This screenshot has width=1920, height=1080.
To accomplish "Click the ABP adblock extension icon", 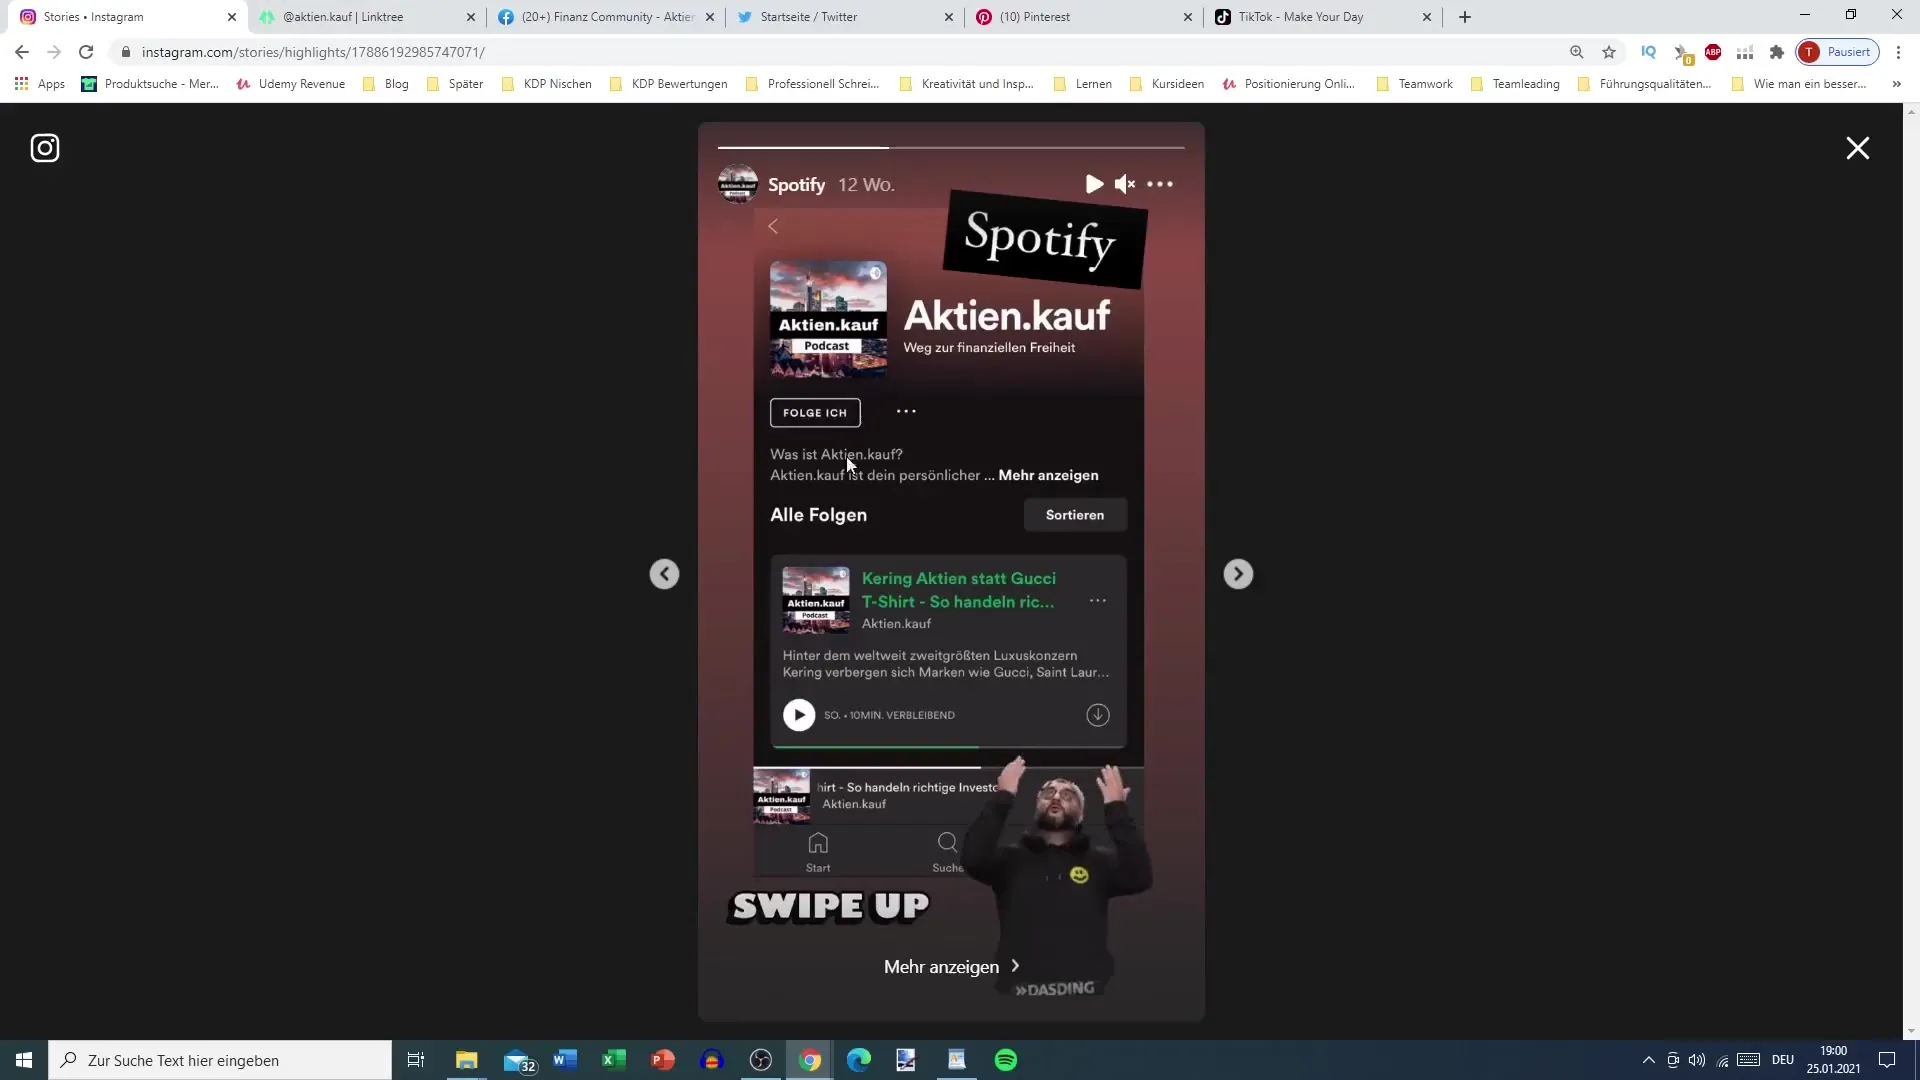I will 1713,52.
